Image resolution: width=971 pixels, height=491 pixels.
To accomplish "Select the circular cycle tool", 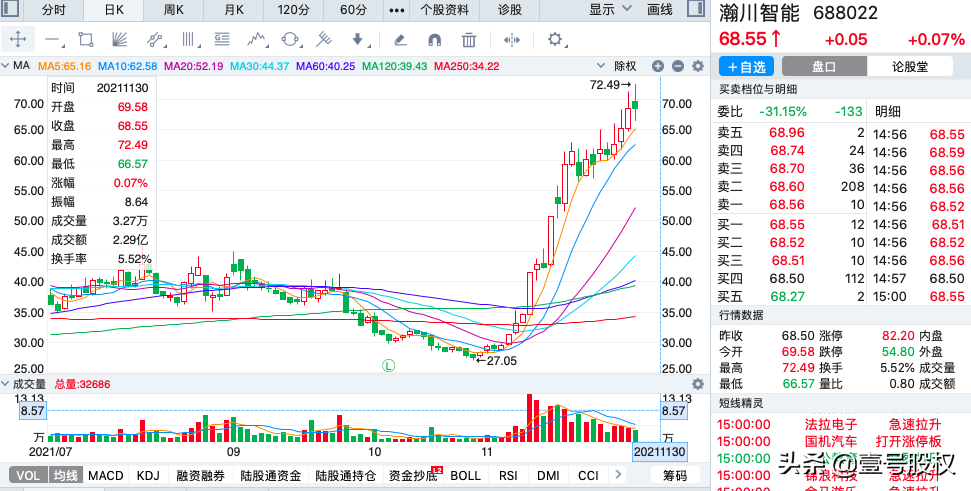I will point(290,40).
